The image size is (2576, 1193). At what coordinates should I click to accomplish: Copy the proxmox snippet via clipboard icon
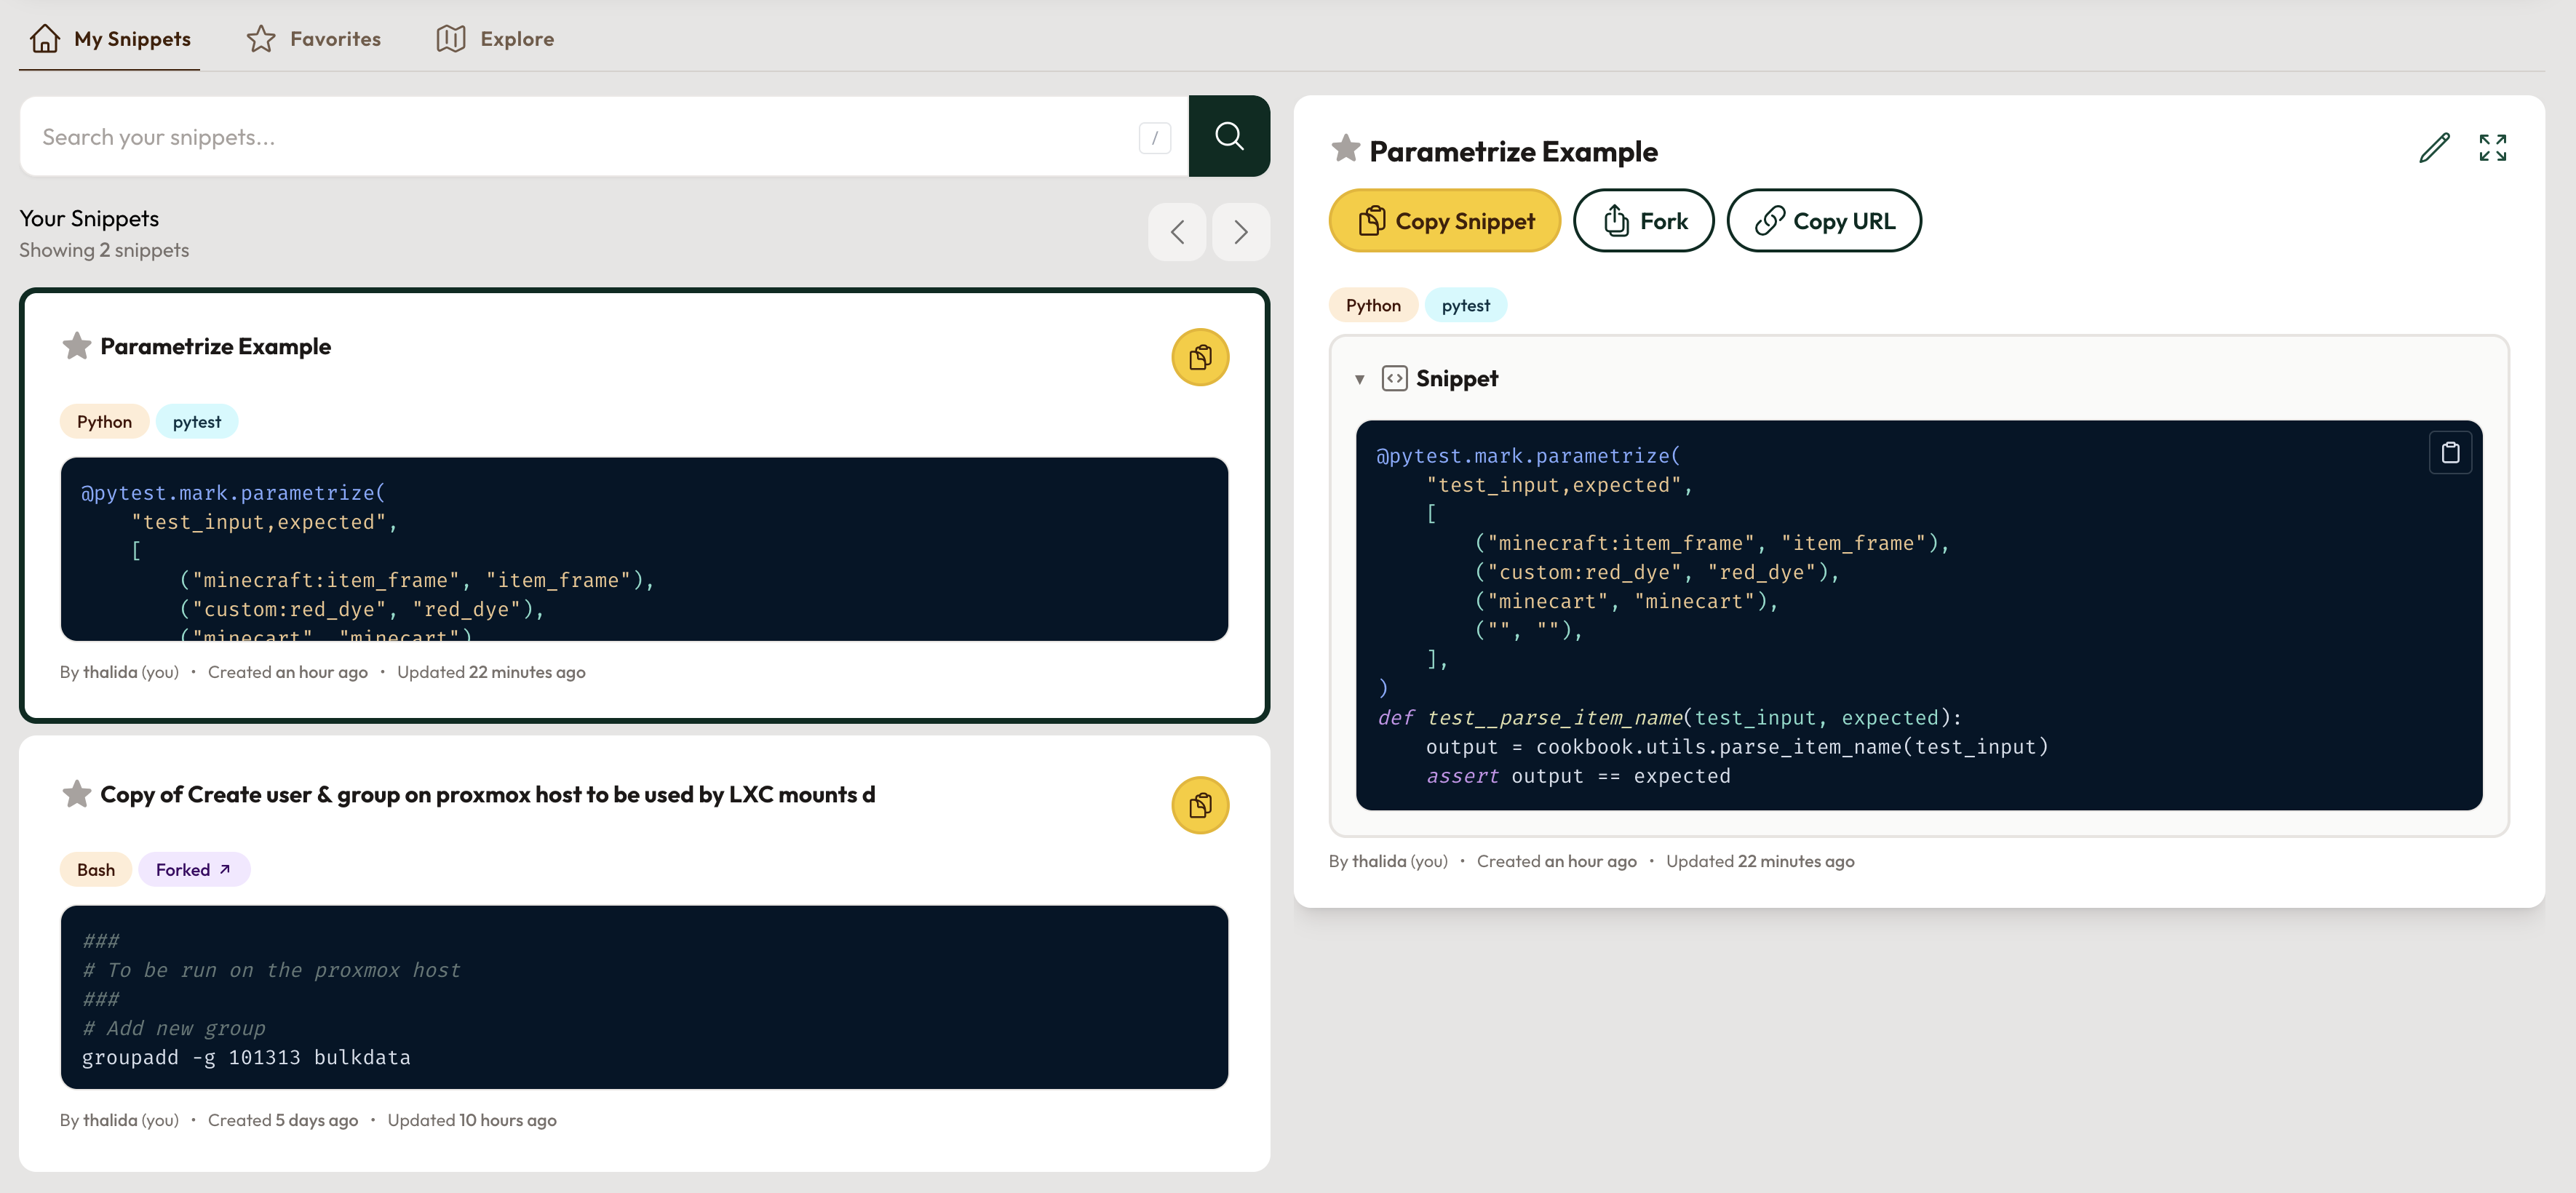tap(1199, 805)
